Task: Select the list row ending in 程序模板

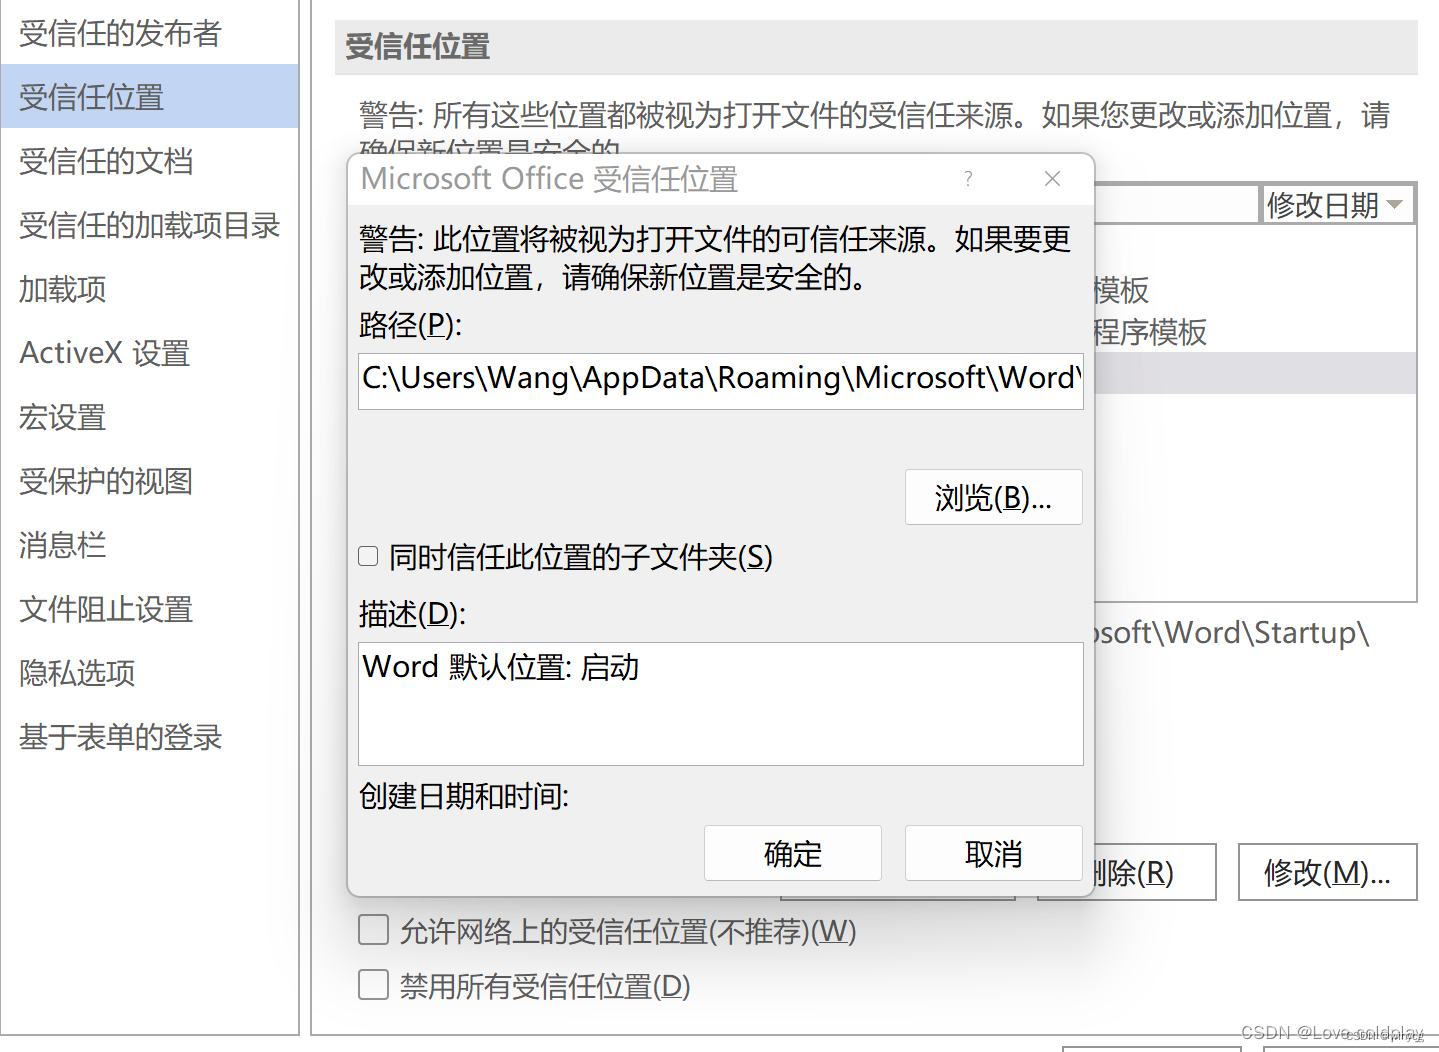Action: click(x=1255, y=332)
